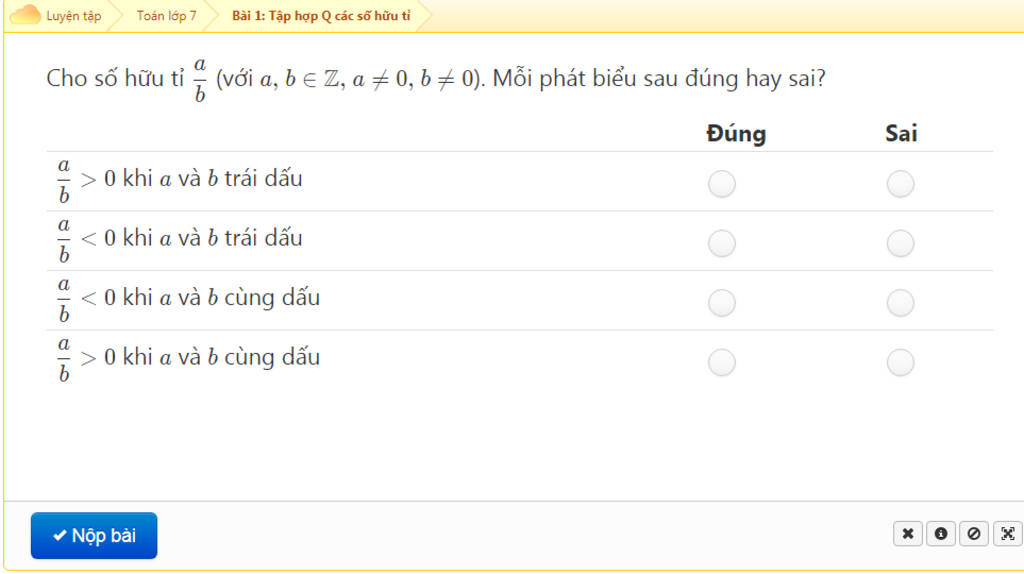Toggle fullscreen with the expand icon
The height and width of the screenshot is (574, 1024).
click(1008, 534)
